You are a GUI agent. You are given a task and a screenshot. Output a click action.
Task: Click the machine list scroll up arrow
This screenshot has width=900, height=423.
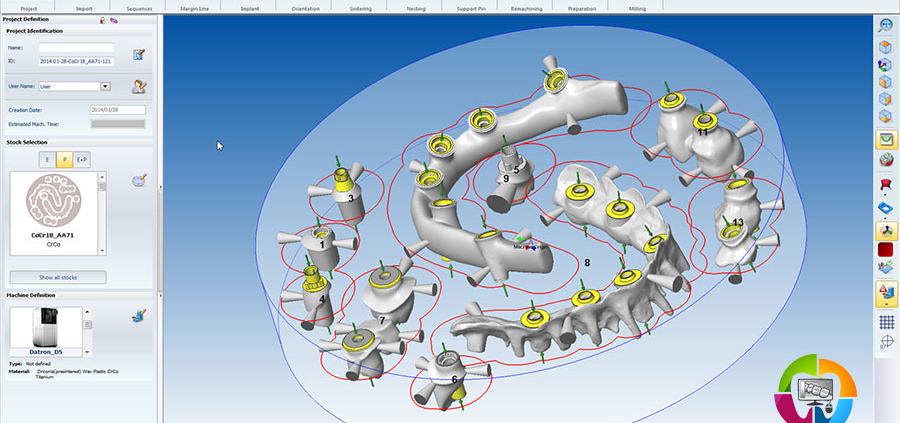(x=87, y=312)
